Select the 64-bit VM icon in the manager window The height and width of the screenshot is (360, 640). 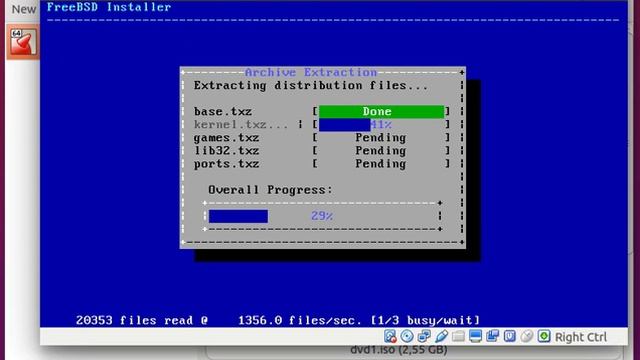pos(23,42)
